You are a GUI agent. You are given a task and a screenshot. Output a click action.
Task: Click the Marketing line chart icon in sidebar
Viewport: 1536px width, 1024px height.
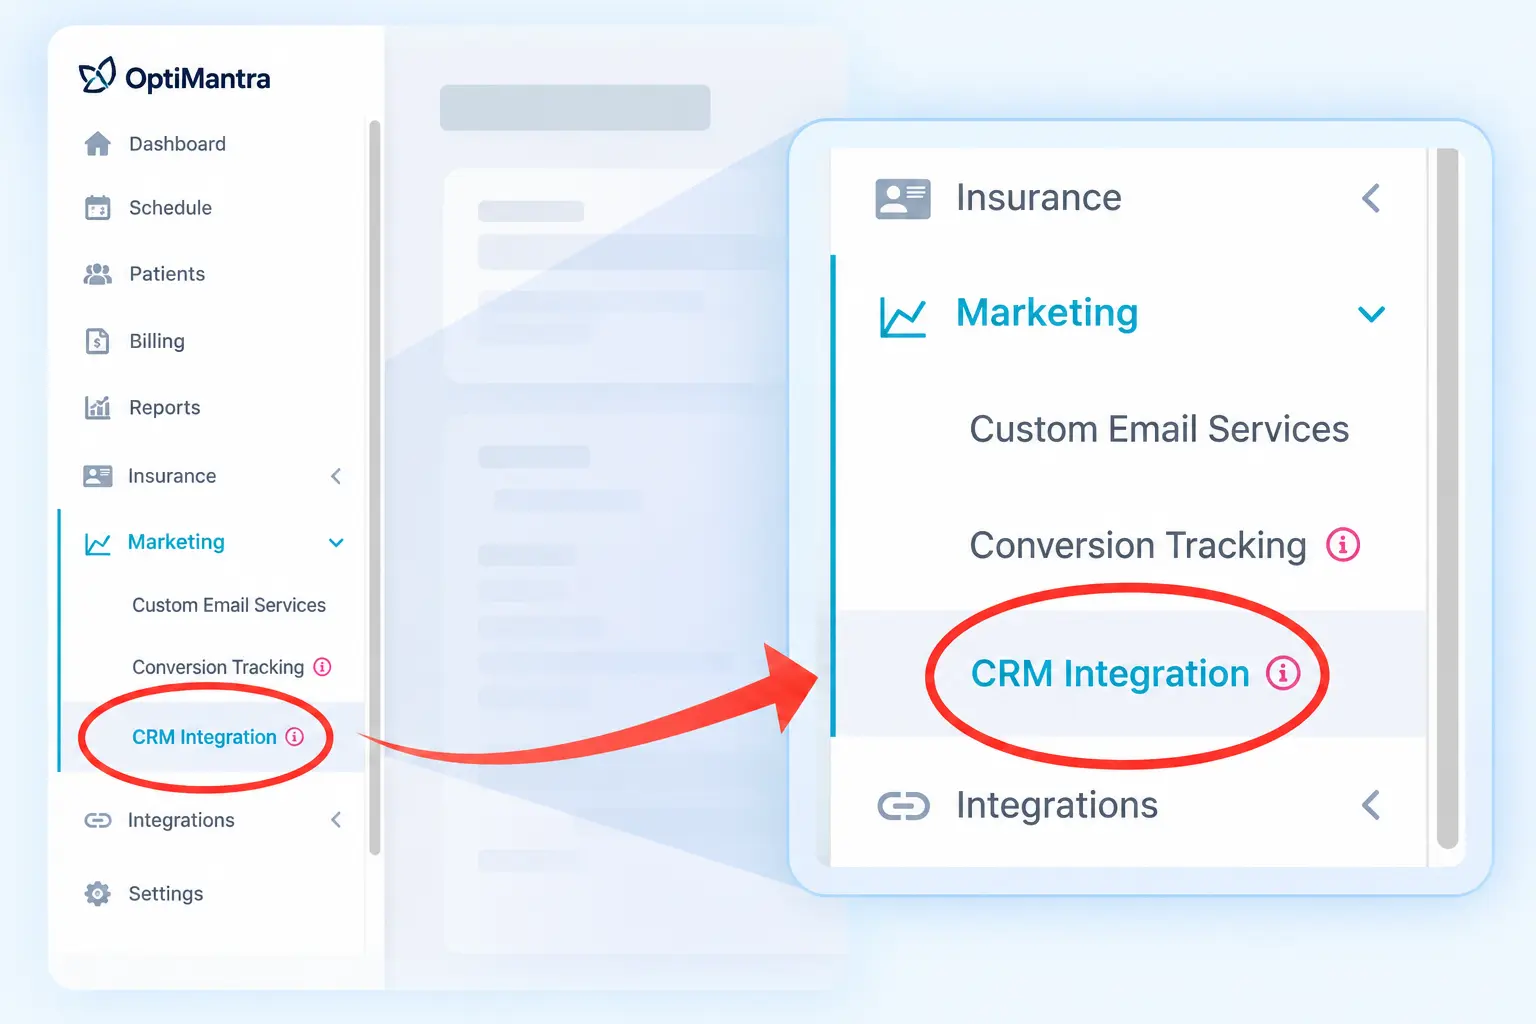click(98, 543)
